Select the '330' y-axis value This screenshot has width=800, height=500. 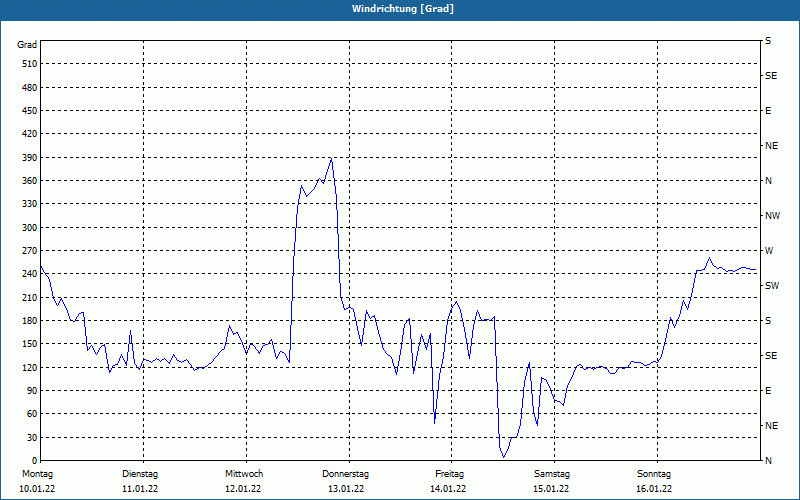click(30, 204)
